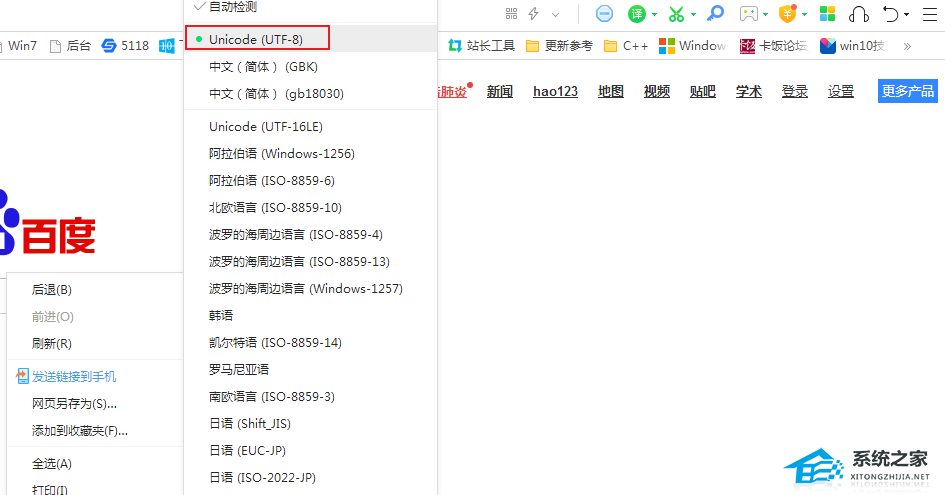Expand the address bar chevron dropdown
Viewport: 945px width, 495px height.
tap(556, 14)
